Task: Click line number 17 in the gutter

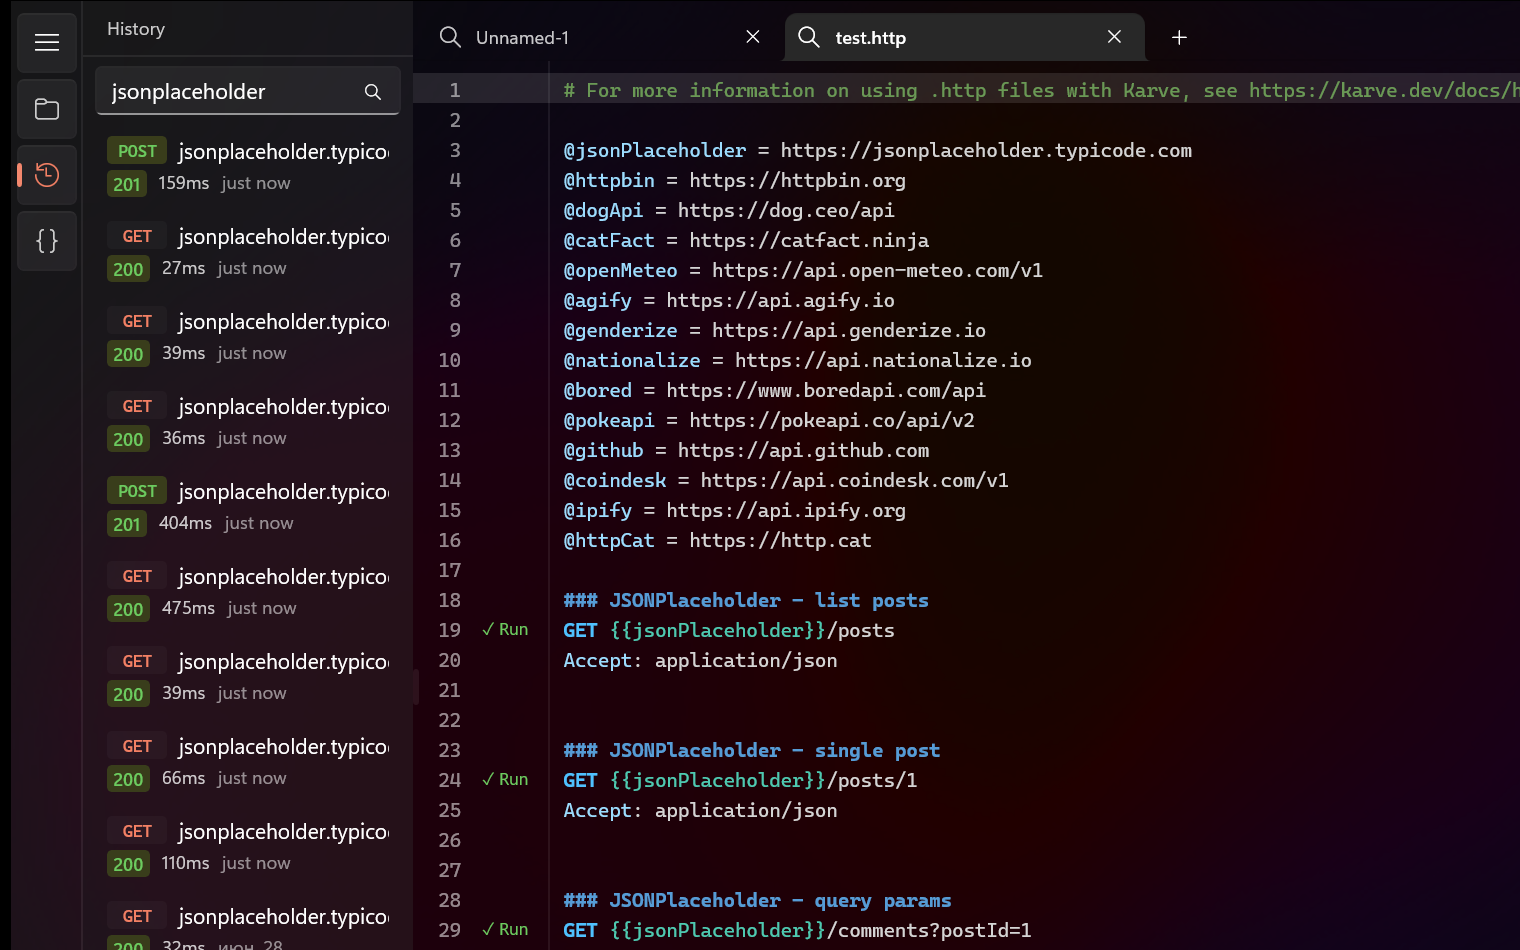Action: click(450, 570)
